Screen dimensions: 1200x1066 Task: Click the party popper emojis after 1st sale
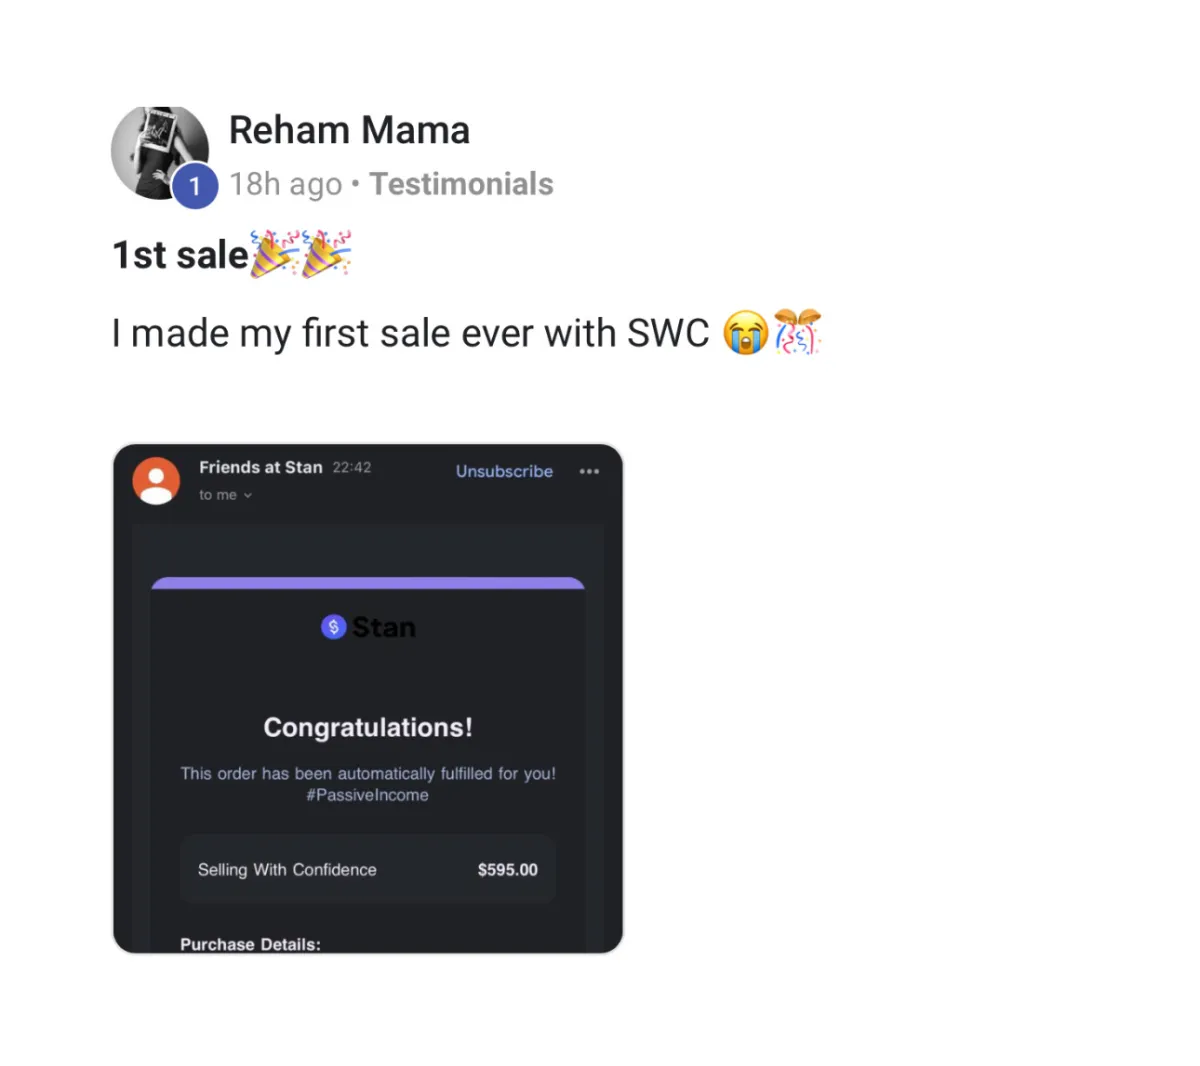[x=300, y=254]
